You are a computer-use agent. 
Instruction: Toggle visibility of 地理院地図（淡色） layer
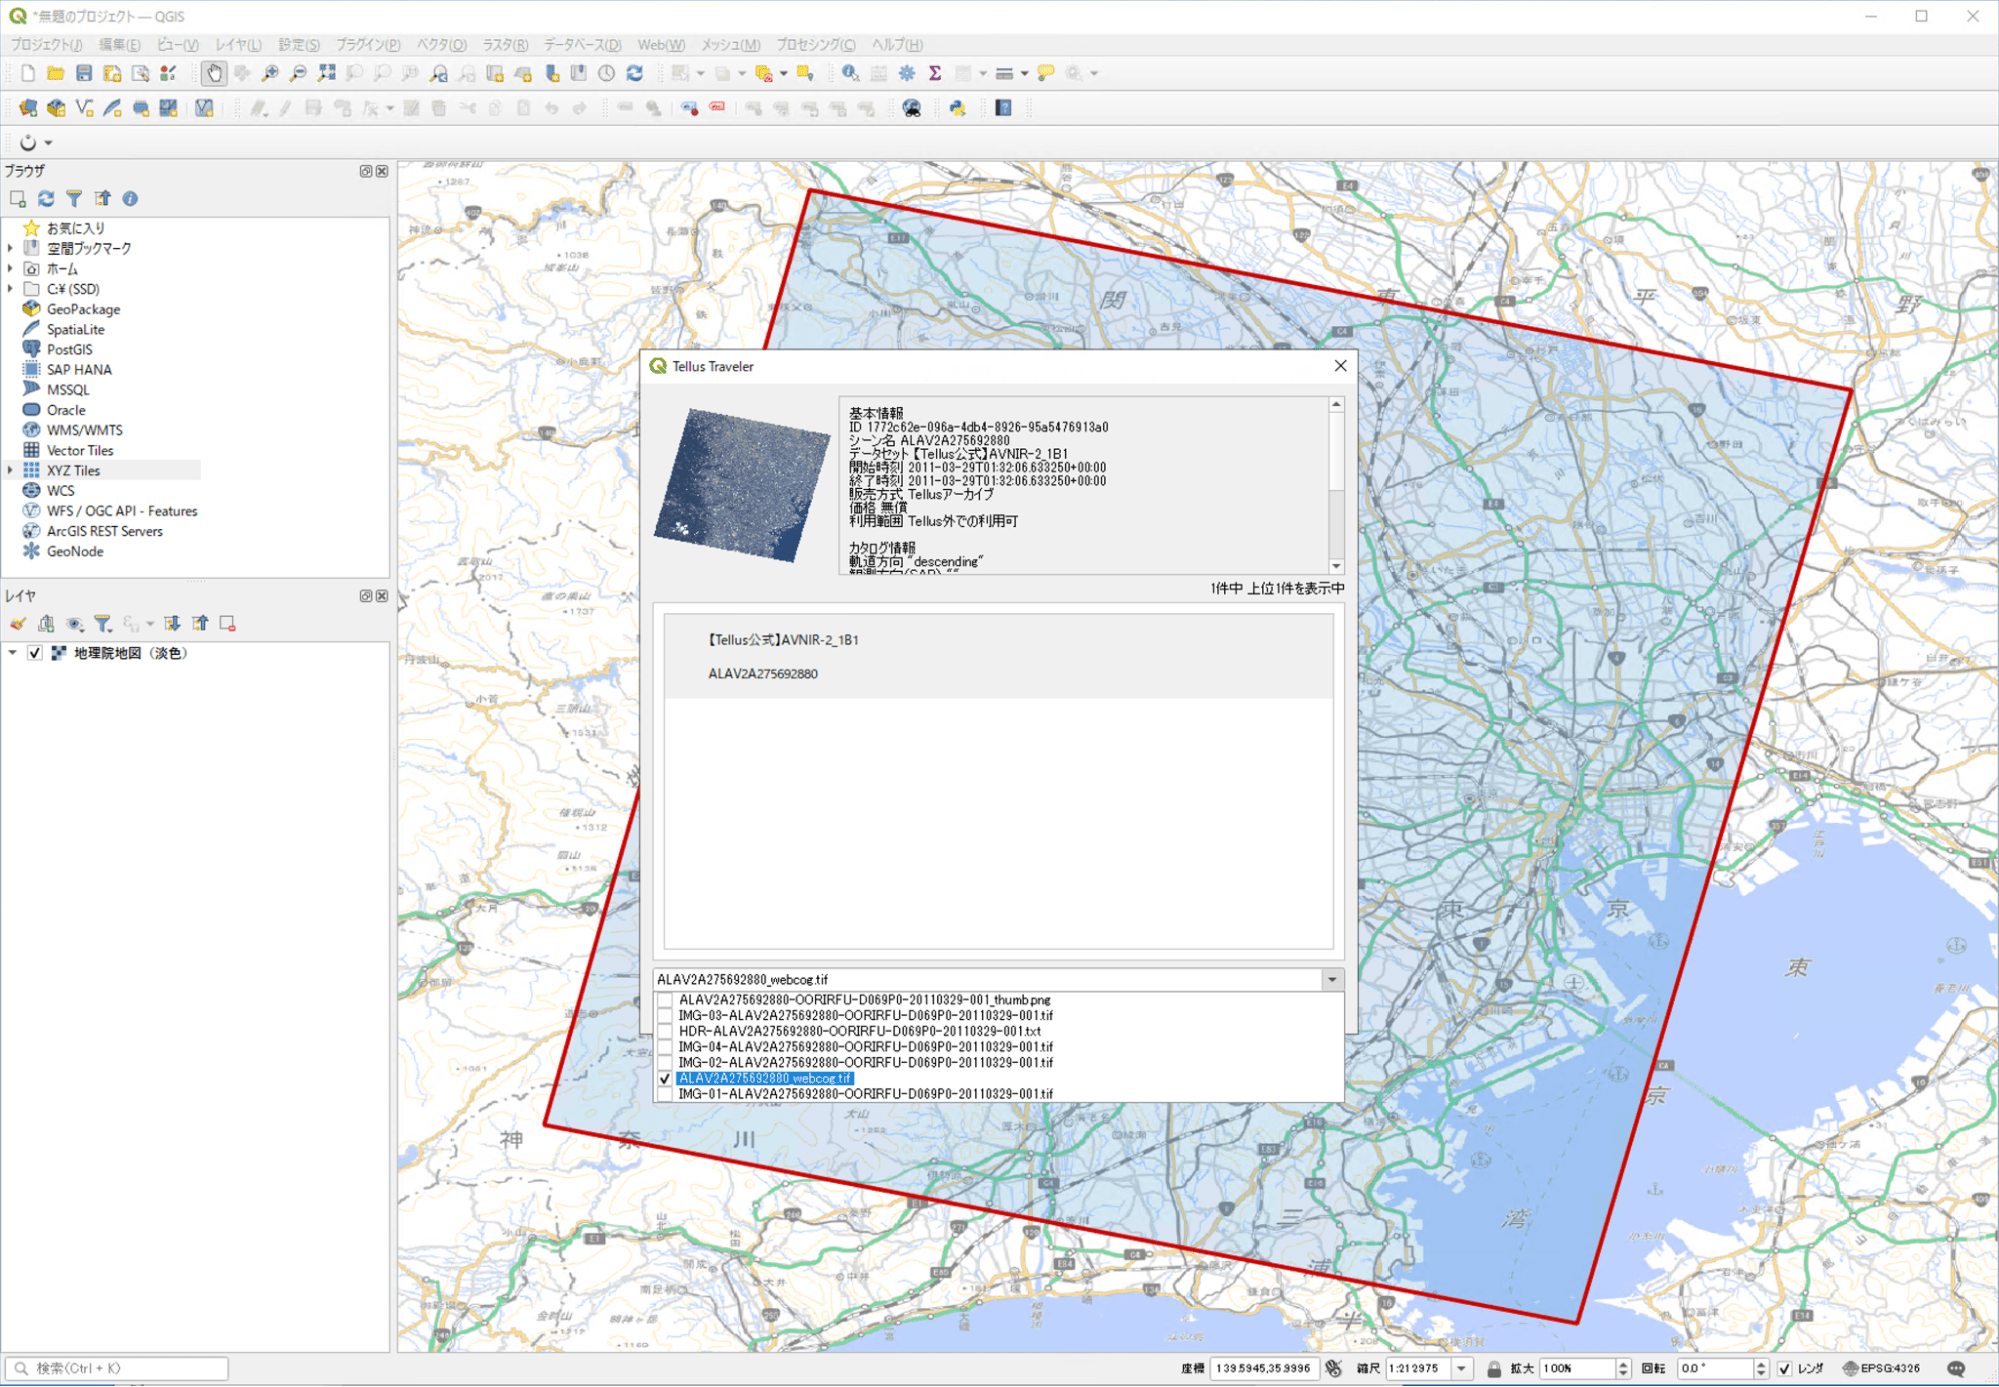click(35, 653)
